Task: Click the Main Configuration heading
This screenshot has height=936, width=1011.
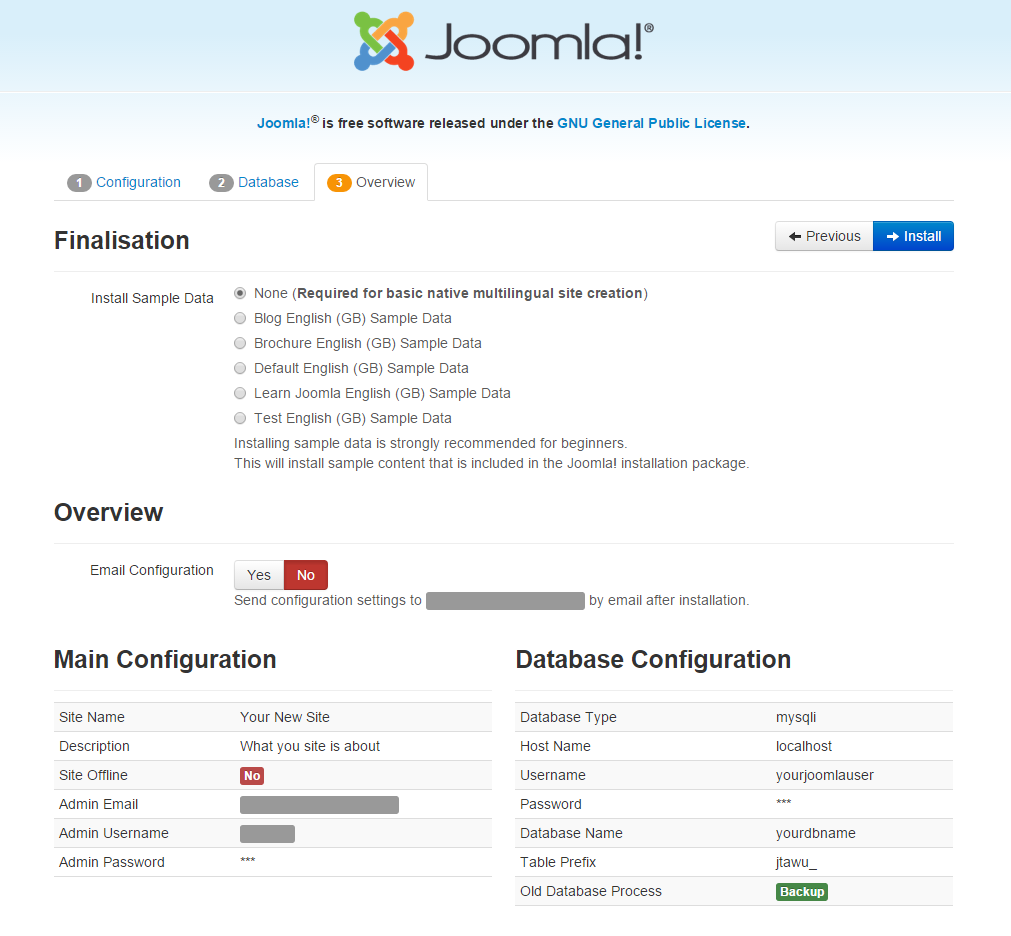Action: 165,660
